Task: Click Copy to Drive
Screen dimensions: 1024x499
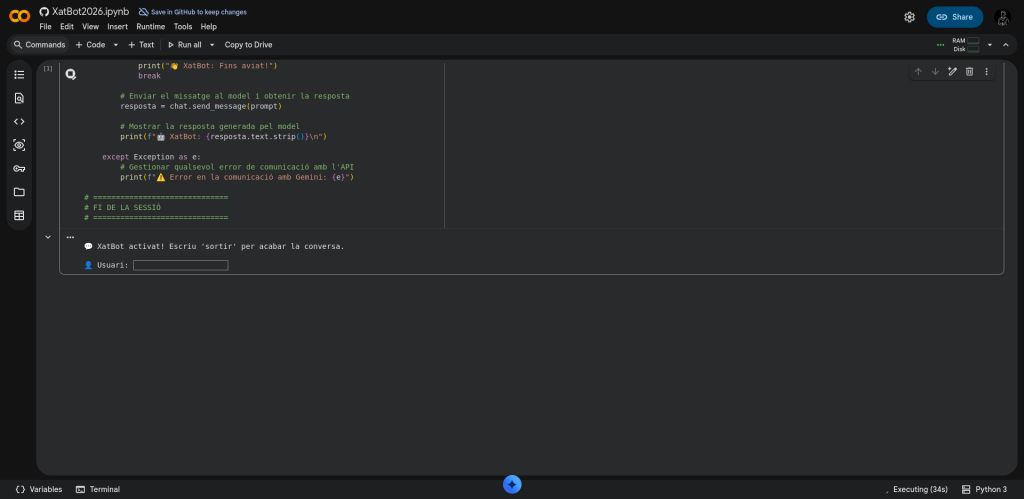Action: pos(248,45)
